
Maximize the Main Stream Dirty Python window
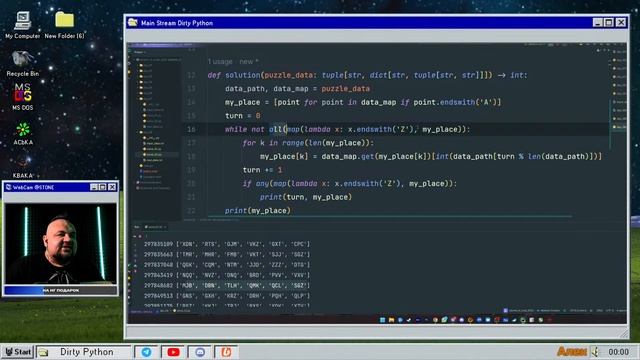click(x=609, y=22)
